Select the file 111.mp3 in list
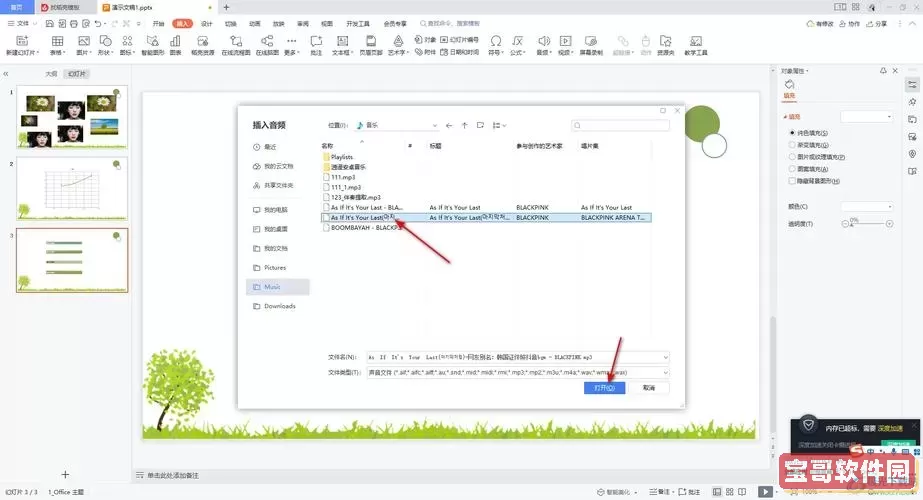 [343, 177]
